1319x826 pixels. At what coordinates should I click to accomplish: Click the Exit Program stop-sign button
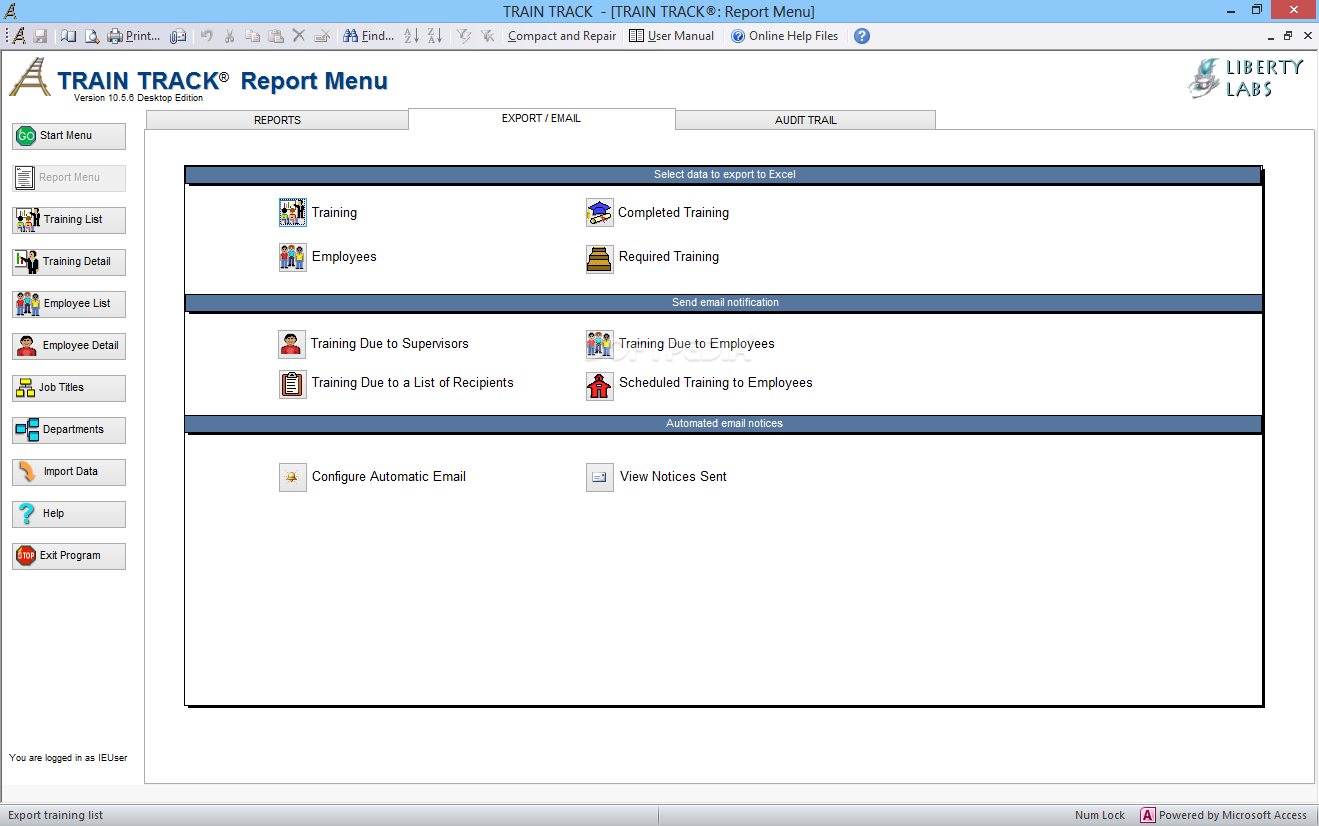(x=69, y=556)
